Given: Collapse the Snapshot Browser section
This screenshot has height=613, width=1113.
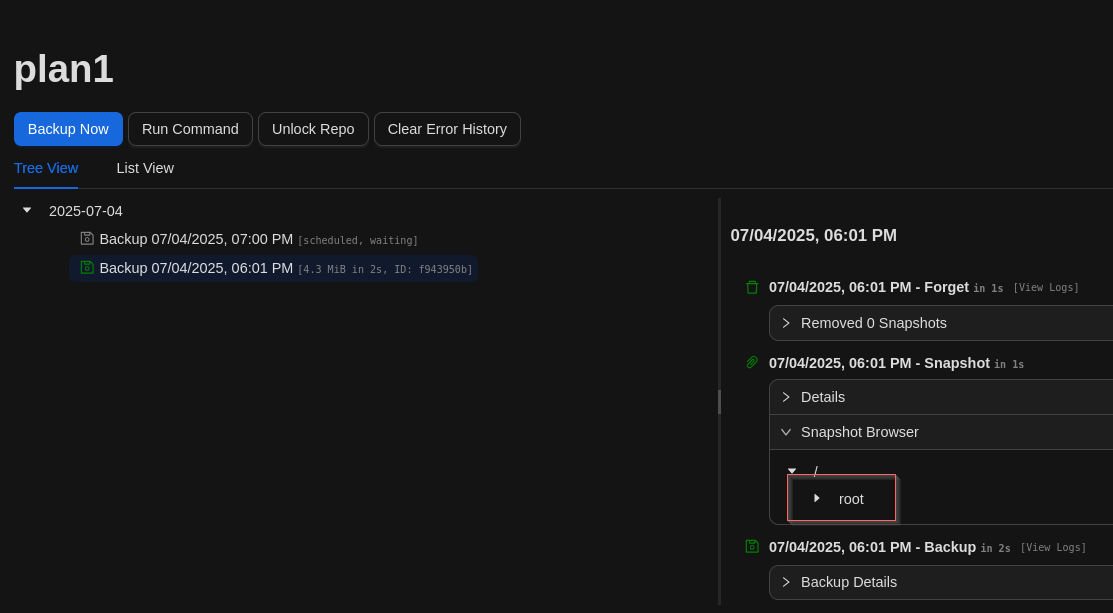Looking at the screenshot, I should click(x=786, y=432).
